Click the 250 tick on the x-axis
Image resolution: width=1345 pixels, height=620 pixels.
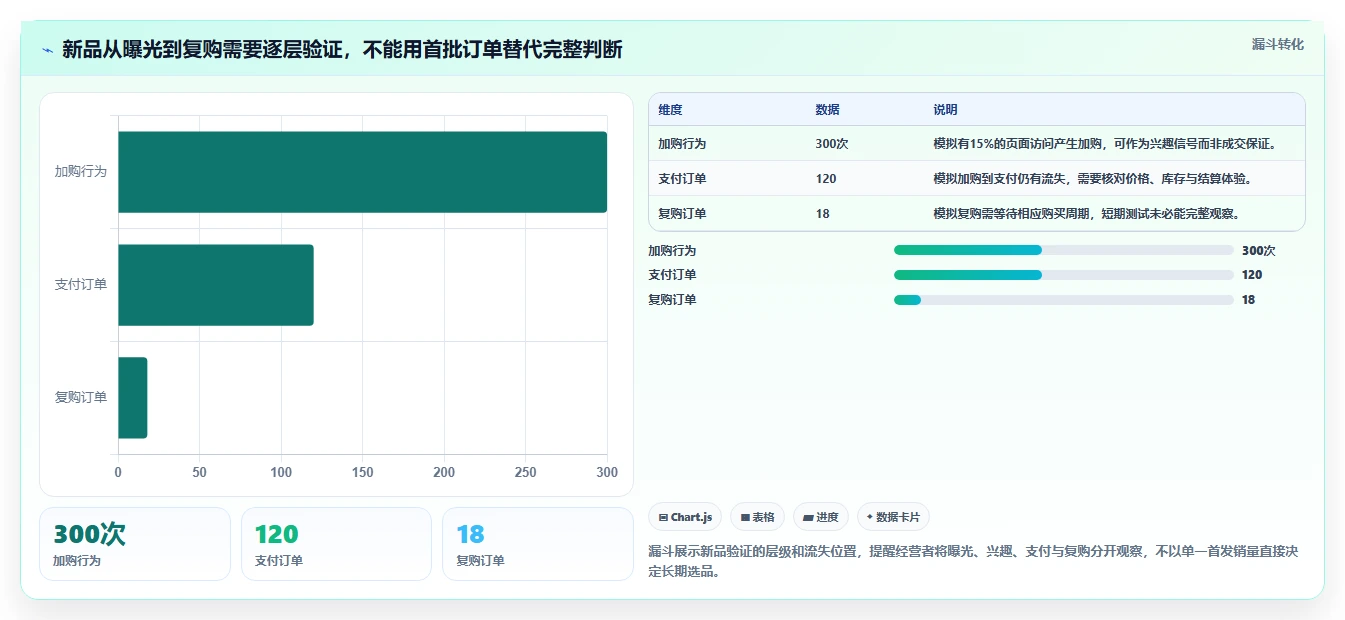pyautogui.click(x=526, y=473)
